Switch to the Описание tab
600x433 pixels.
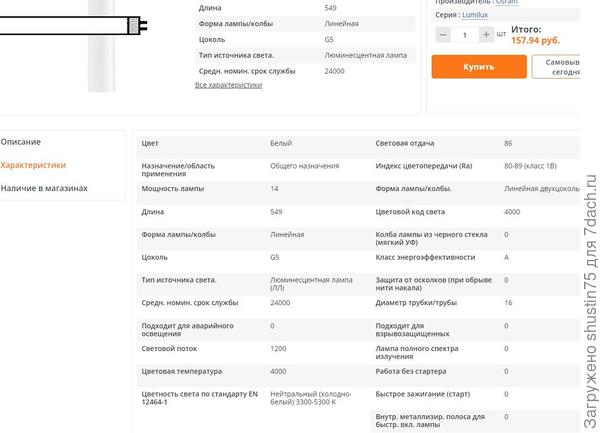click(x=21, y=142)
